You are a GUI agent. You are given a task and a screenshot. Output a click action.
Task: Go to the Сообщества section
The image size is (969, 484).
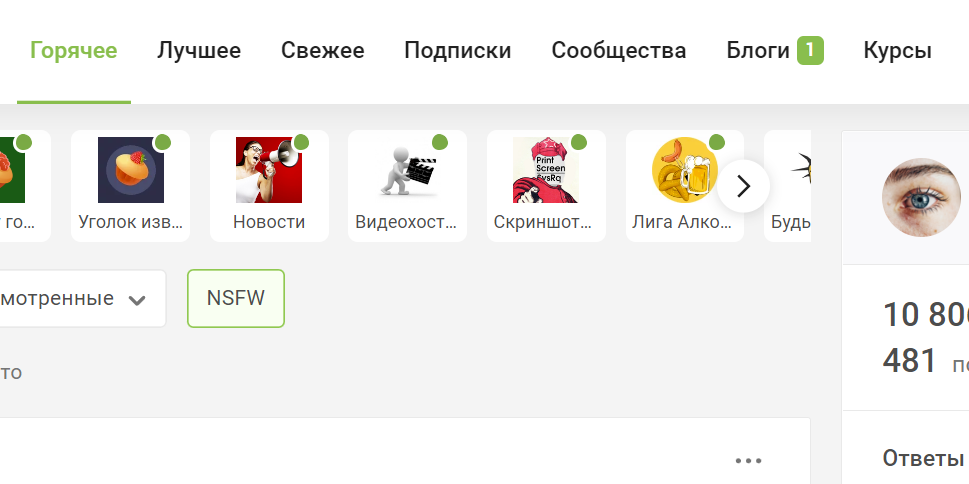tap(619, 51)
